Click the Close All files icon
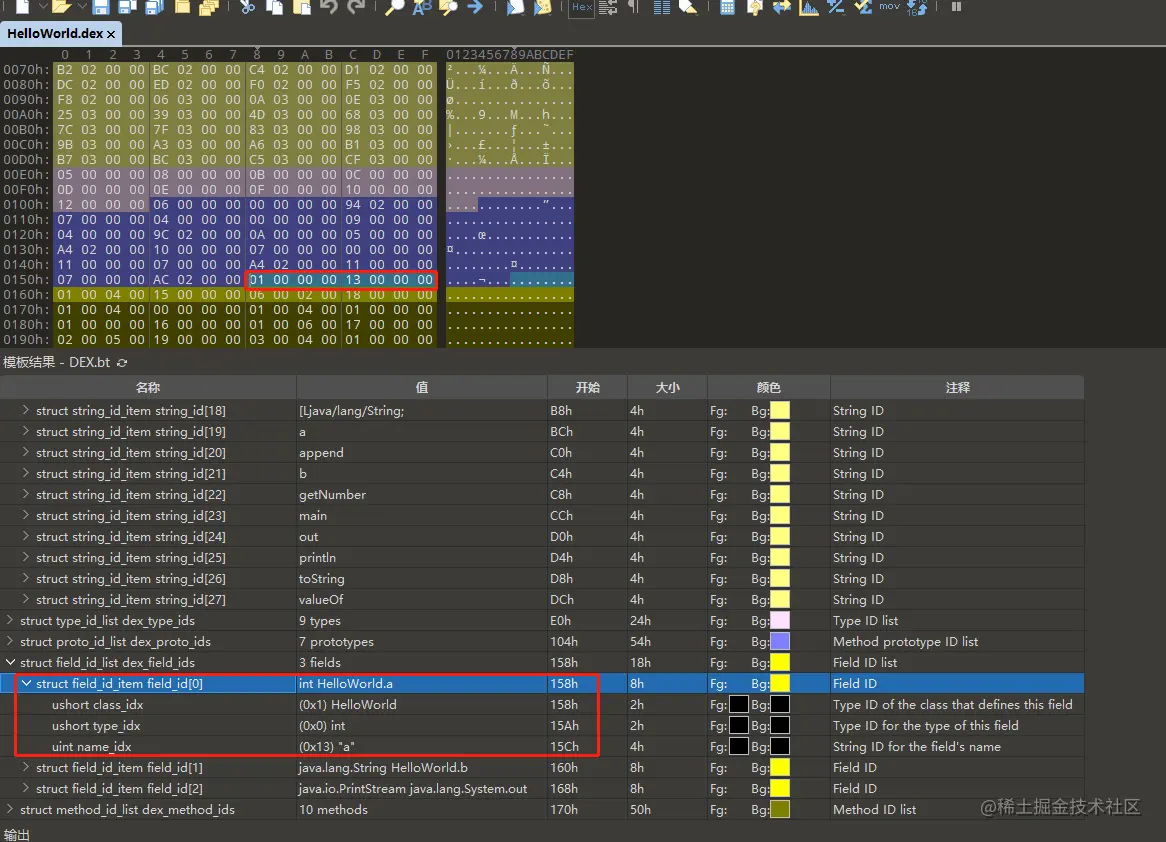This screenshot has width=1166, height=842. 209,7
